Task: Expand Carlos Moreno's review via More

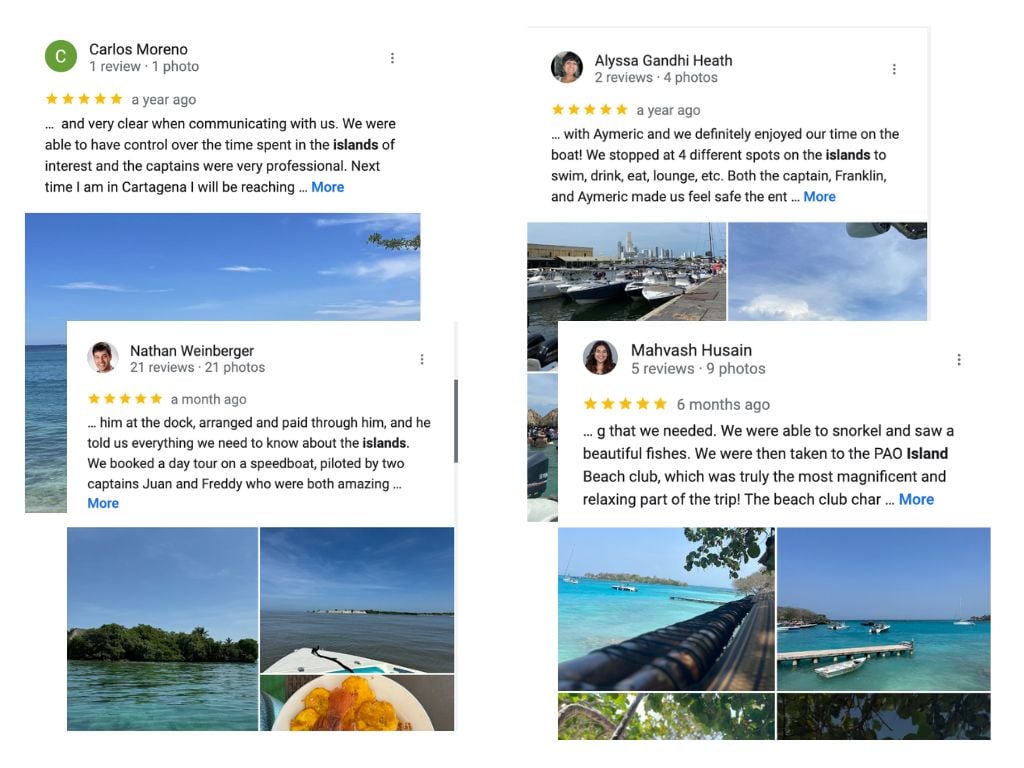Action: tap(328, 186)
